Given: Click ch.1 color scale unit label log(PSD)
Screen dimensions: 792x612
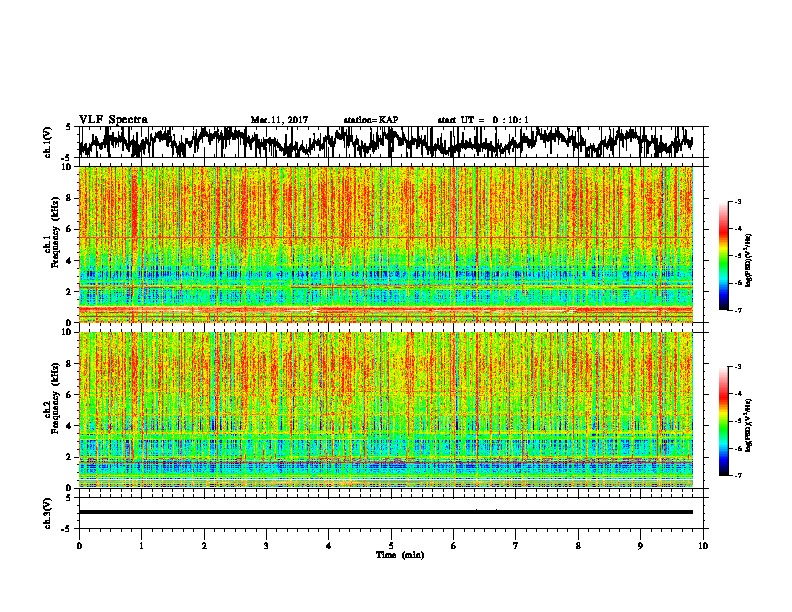Looking at the screenshot, I should (x=749, y=260).
